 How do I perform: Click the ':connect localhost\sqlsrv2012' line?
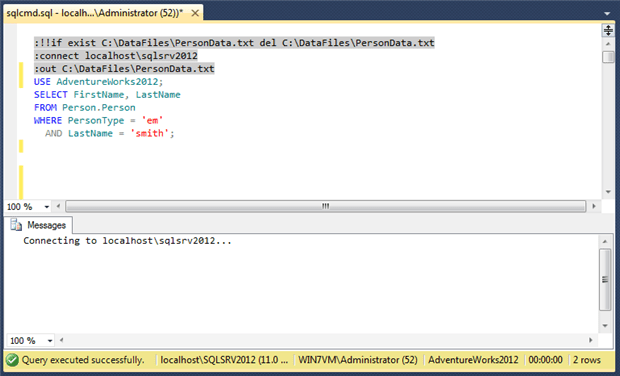pos(115,56)
